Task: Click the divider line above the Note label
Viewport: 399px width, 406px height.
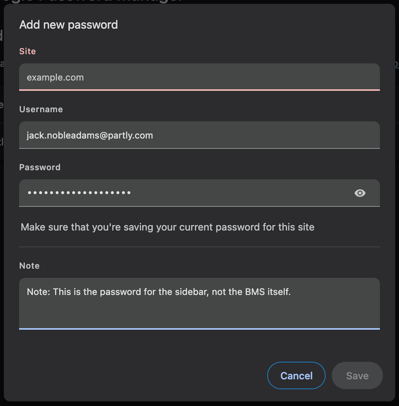Action: pyautogui.click(x=199, y=247)
